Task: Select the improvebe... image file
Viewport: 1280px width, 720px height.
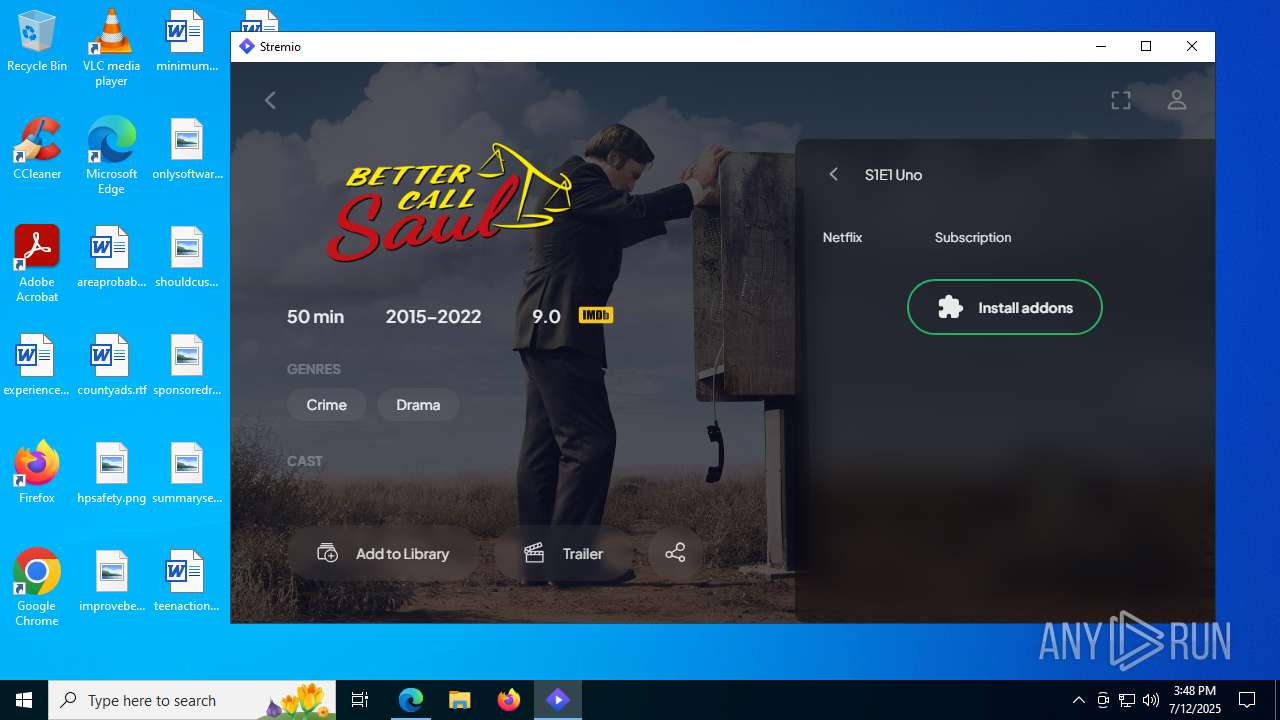Action: point(111,581)
